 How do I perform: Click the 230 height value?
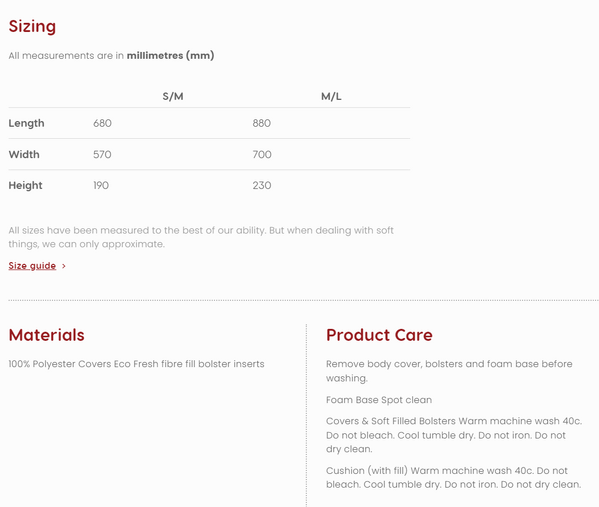(262, 185)
